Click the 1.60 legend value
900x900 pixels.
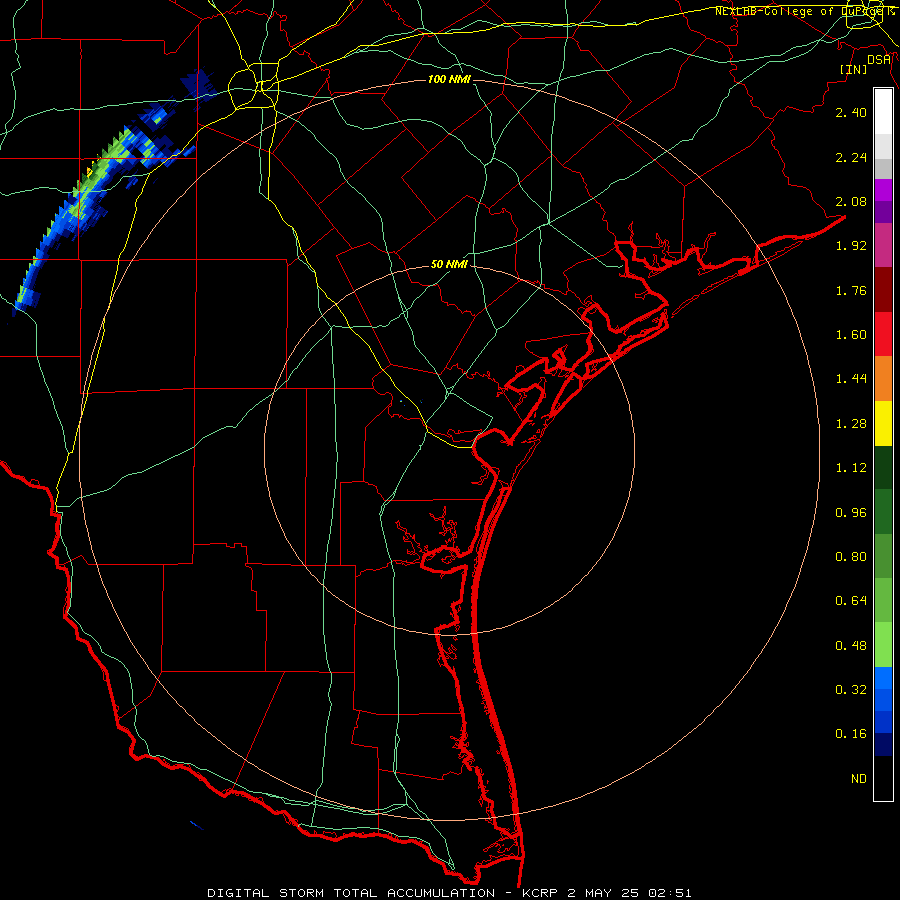pyautogui.click(x=851, y=335)
